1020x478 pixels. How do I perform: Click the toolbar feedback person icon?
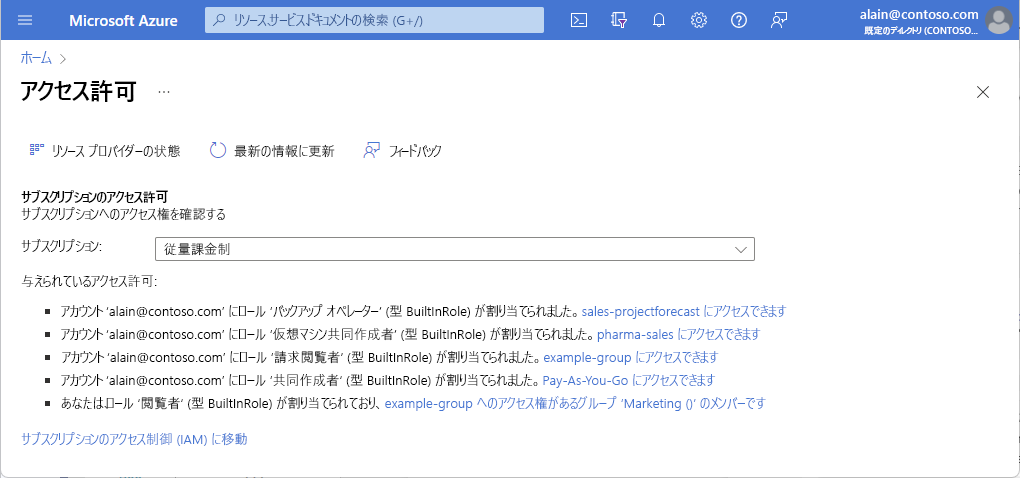[x=371, y=151]
